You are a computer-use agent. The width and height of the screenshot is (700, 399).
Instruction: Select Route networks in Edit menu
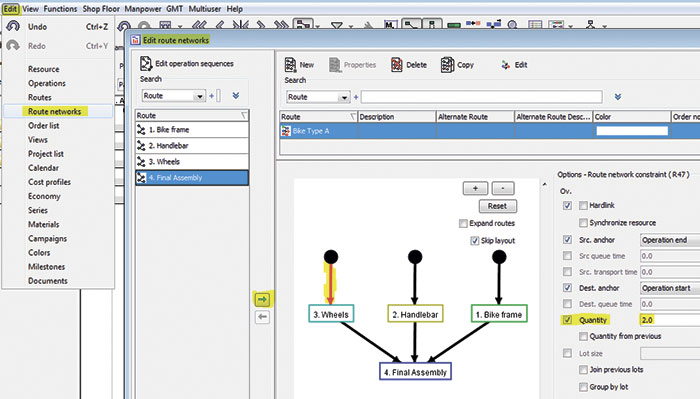(54, 111)
